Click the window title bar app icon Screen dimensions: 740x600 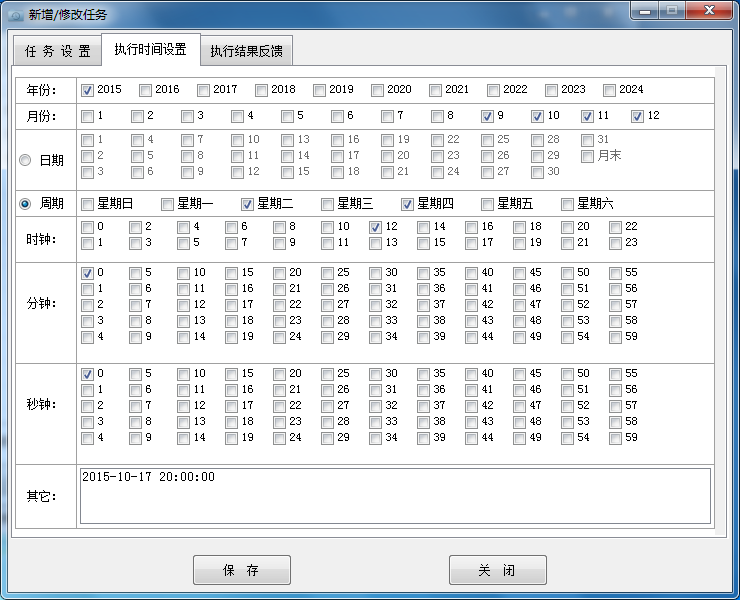click(x=16, y=15)
